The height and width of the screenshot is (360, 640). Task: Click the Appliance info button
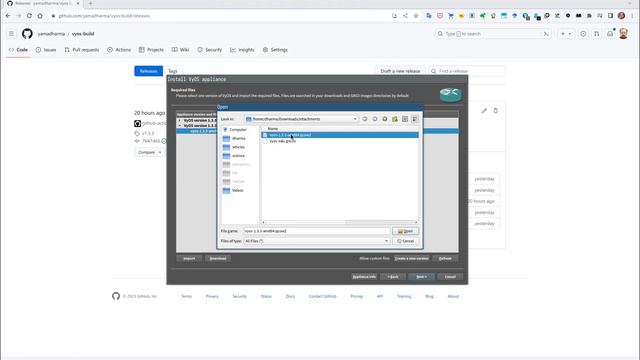pyautogui.click(x=364, y=277)
